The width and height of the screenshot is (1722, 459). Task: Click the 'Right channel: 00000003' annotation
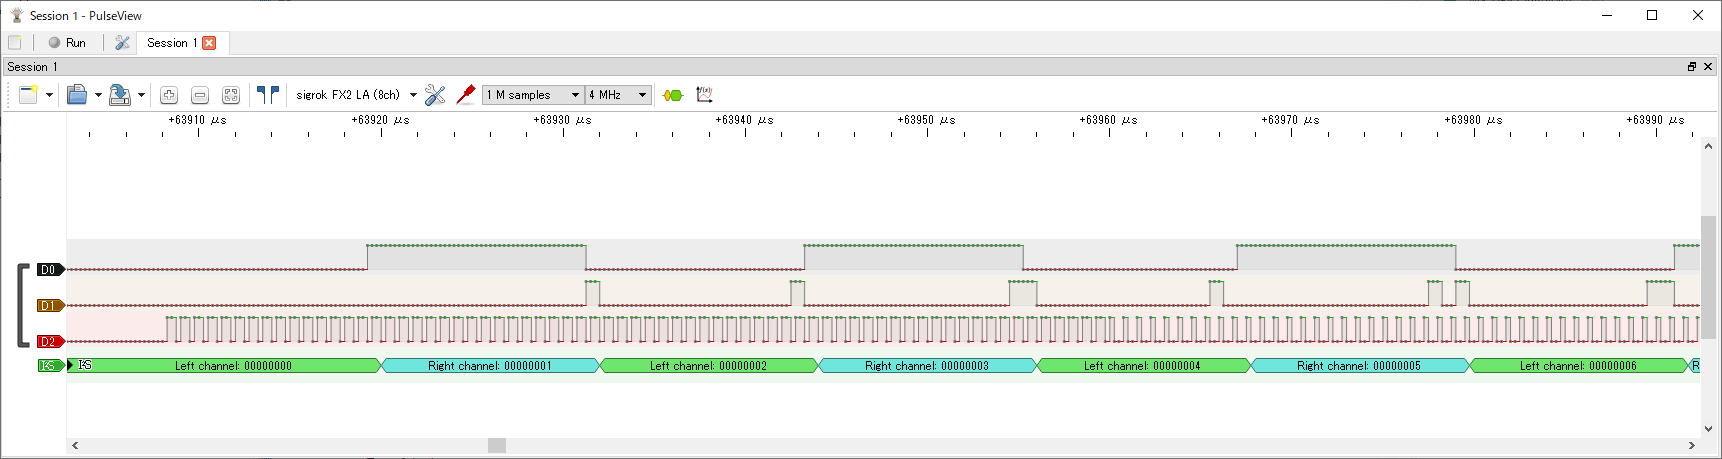(x=927, y=366)
